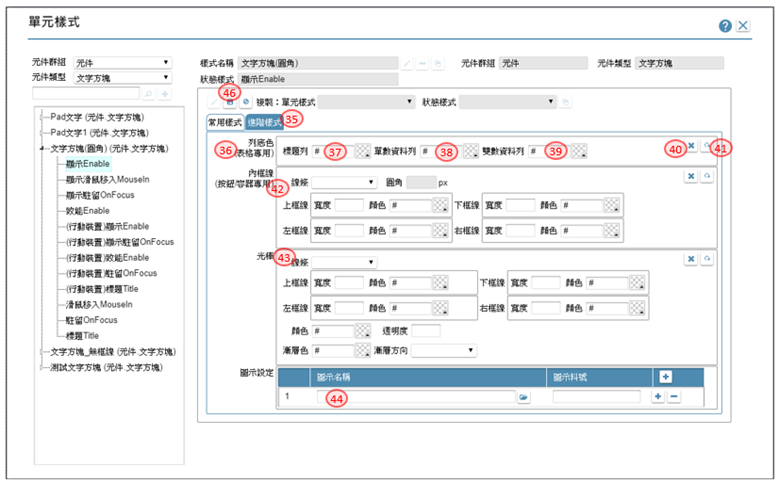Select 顯示Enable in the style tree

(87, 164)
